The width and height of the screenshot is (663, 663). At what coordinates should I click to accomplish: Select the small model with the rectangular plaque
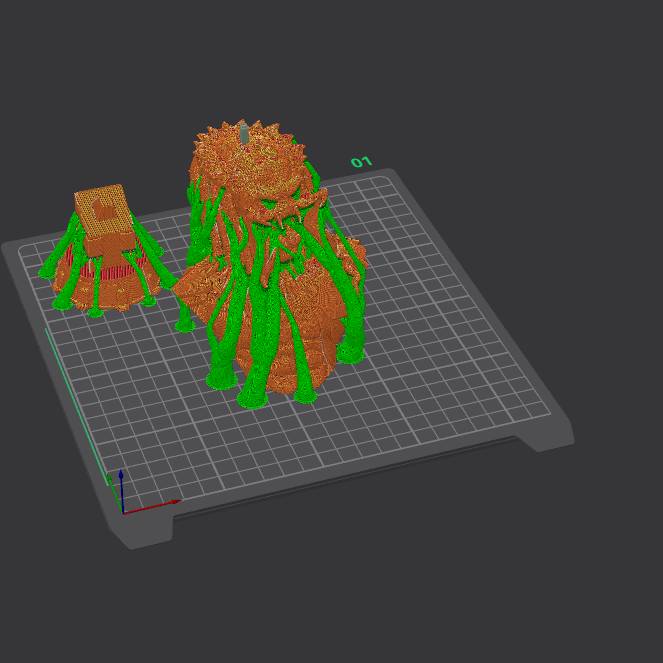[106, 252]
